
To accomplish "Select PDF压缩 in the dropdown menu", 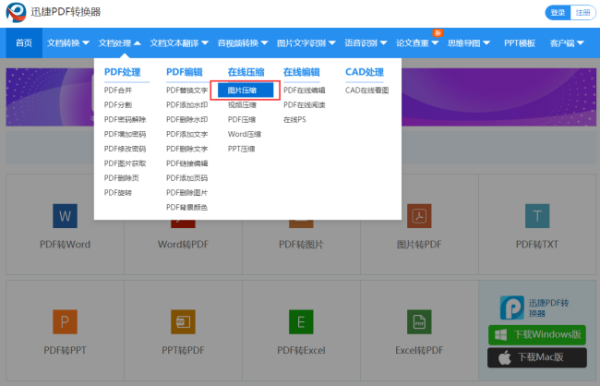I will (241, 119).
